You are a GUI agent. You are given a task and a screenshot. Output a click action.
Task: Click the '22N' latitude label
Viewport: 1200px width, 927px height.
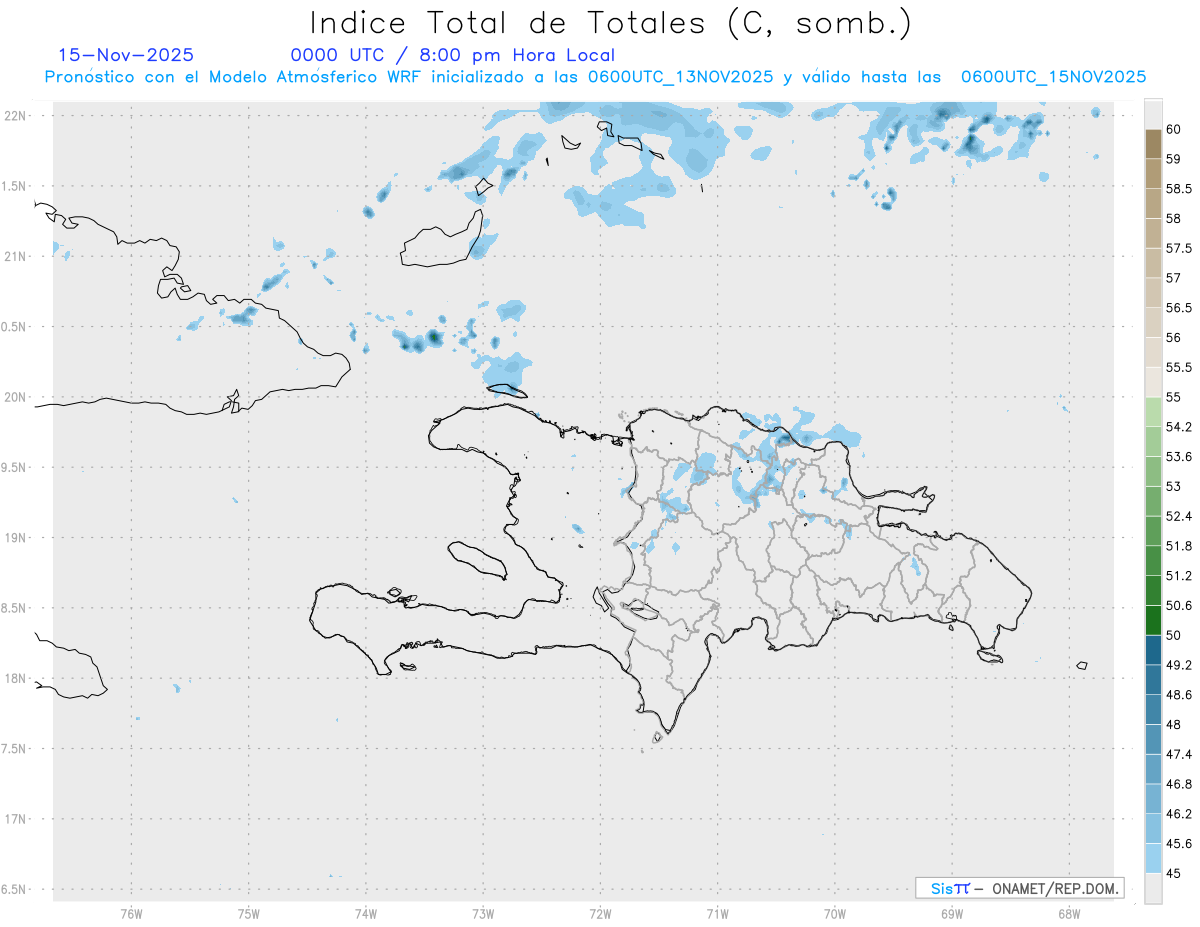pos(17,116)
